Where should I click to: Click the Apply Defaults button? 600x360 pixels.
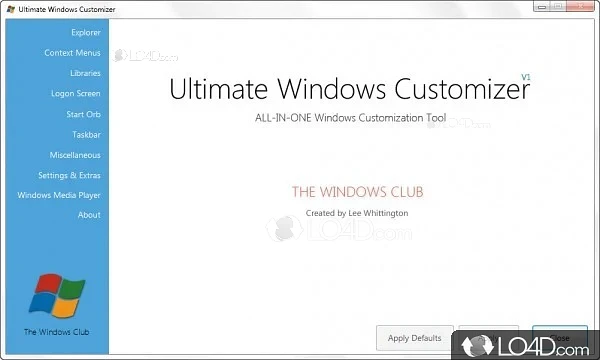click(x=415, y=338)
